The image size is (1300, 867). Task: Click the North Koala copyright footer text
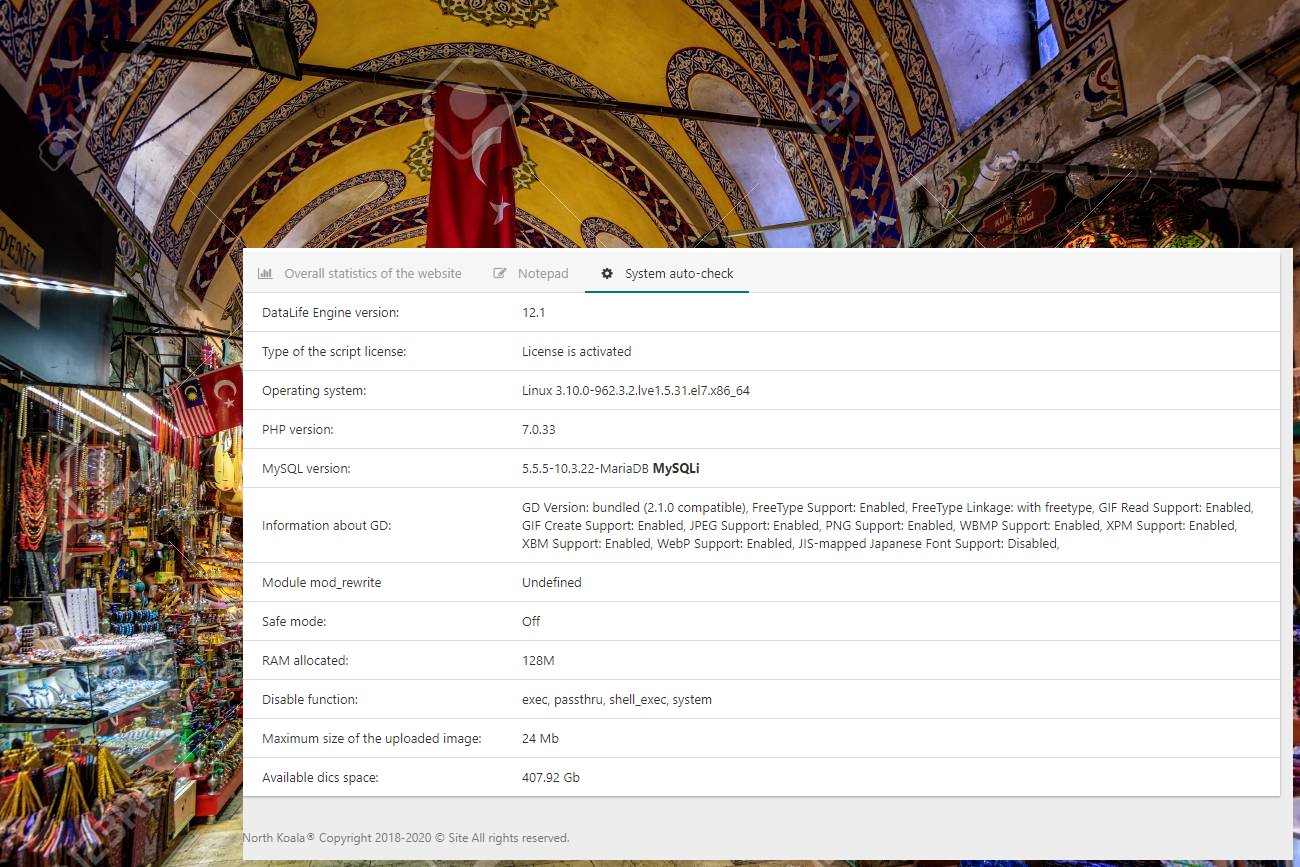(x=406, y=838)
